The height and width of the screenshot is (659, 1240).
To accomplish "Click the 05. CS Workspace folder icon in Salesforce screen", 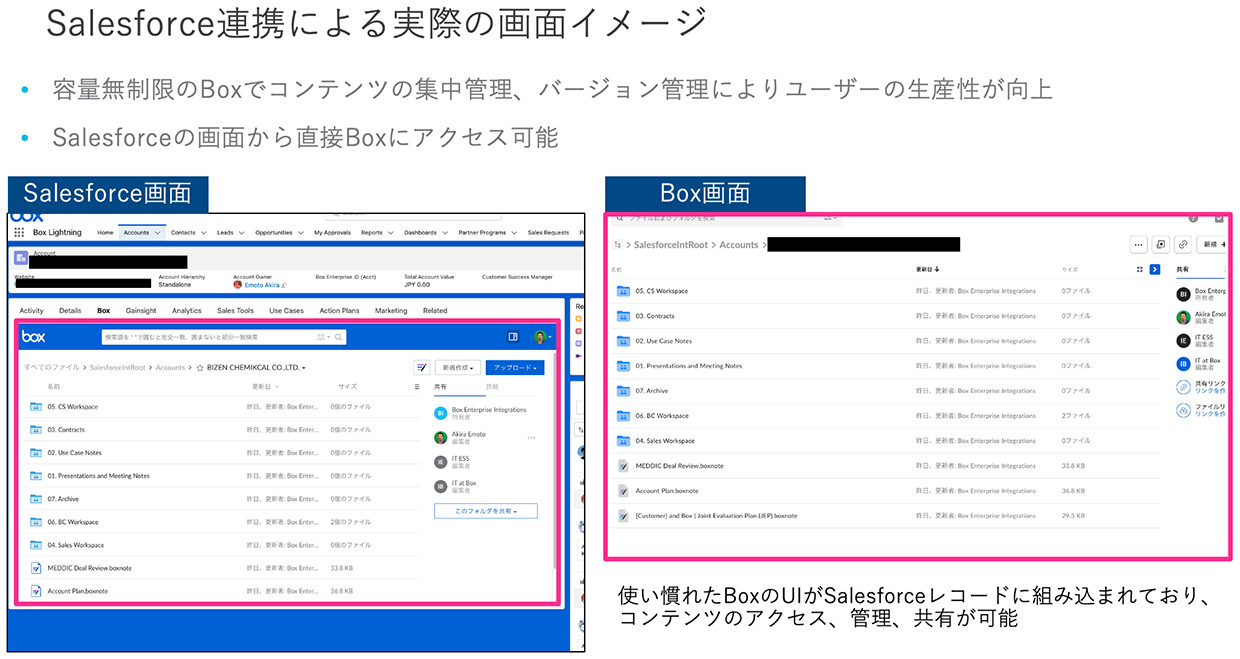I will click(37, 407).
